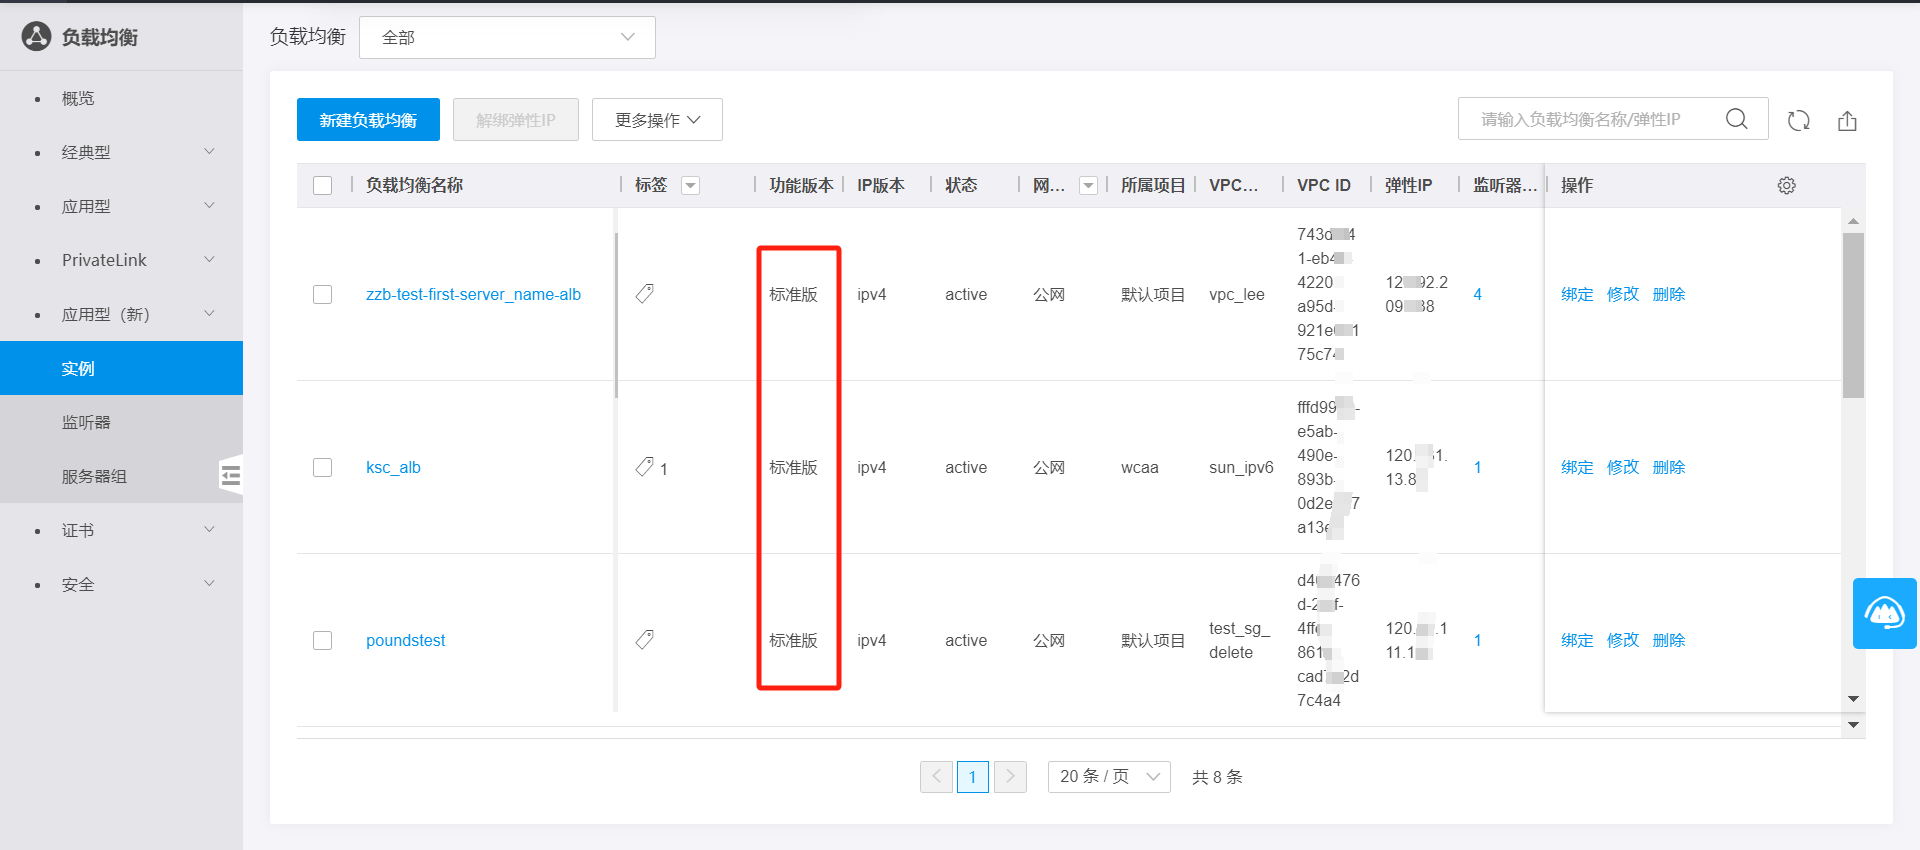Check the zzb-test-first-server_name-alb row checkbox
Screen dimensions: 1920x850
click(322, 294)
